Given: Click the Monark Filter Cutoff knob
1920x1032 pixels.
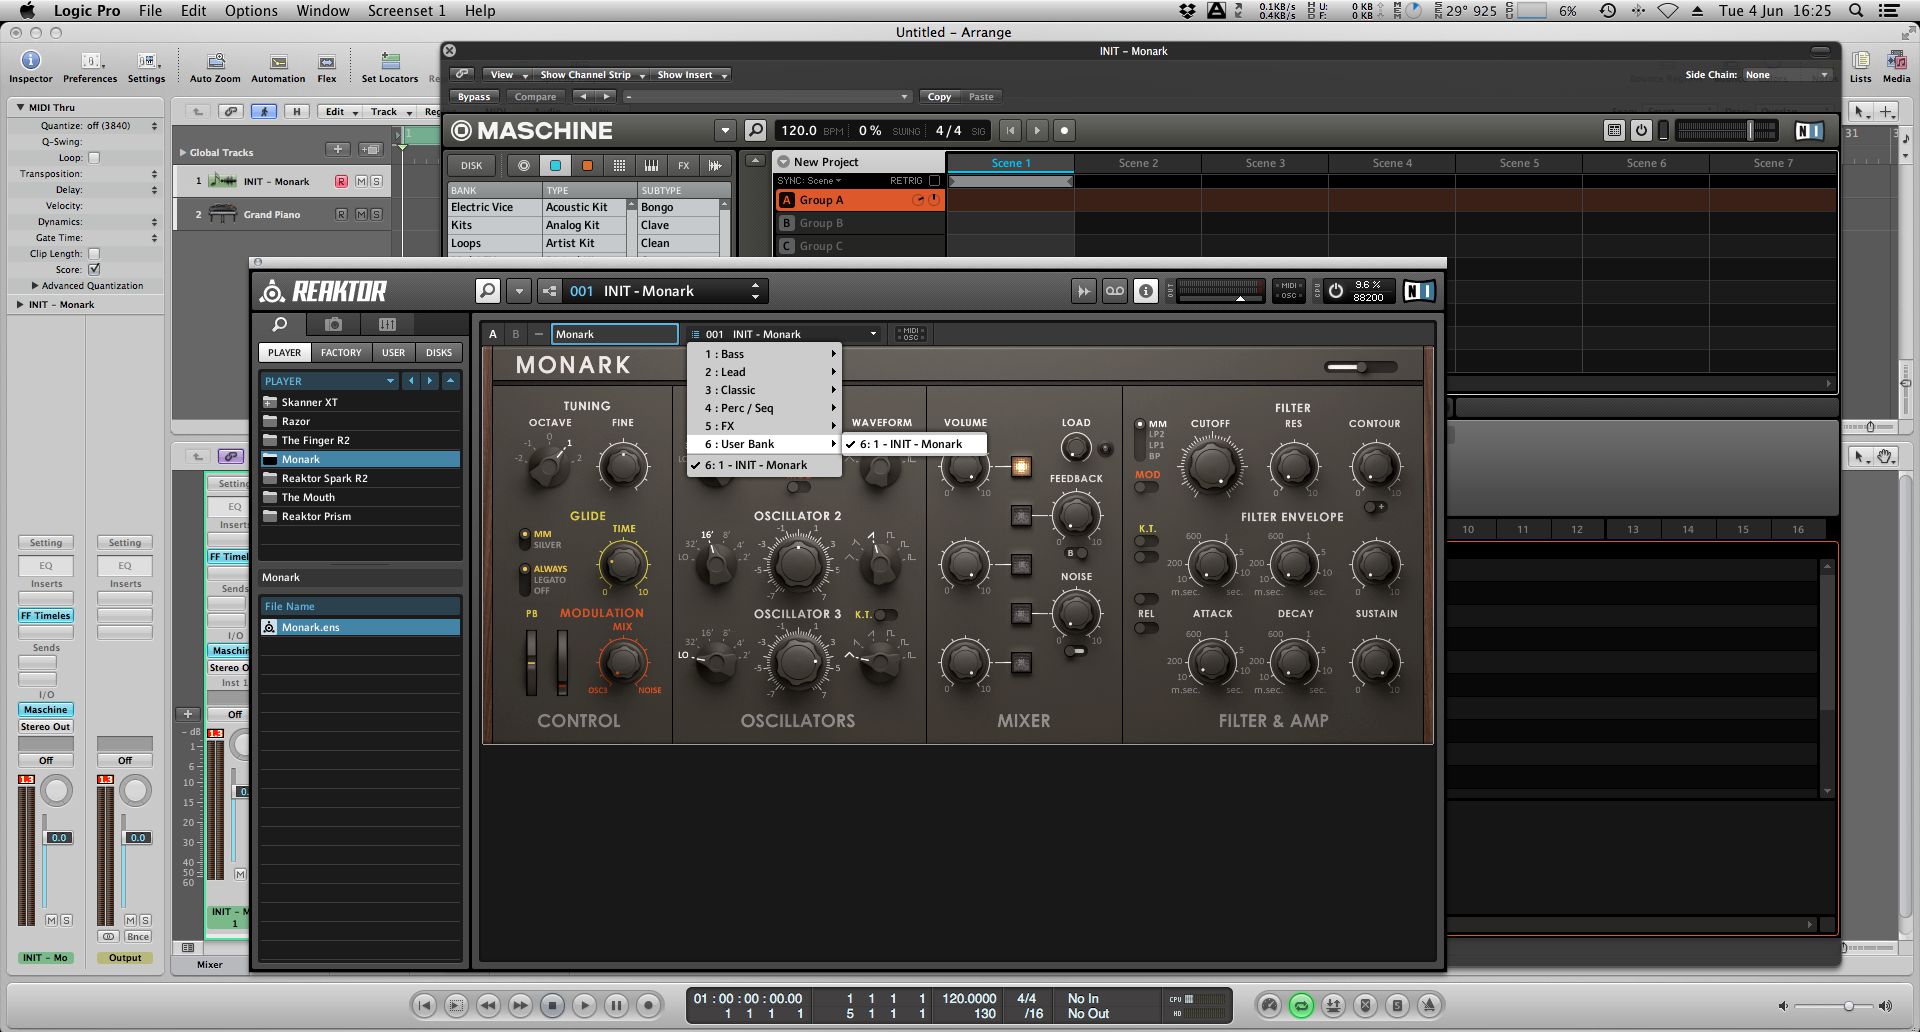Looking at the screenshot, I should click(x=1211, y=466).
